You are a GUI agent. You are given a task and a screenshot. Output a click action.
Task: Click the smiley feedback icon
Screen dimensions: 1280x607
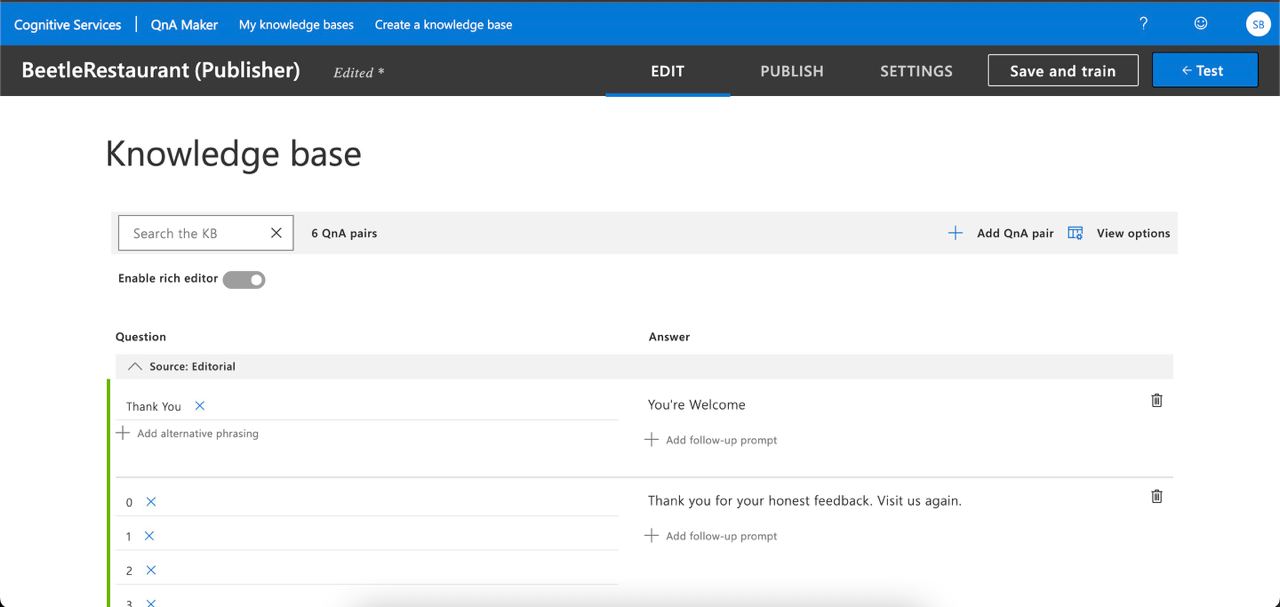[1201, 23]
